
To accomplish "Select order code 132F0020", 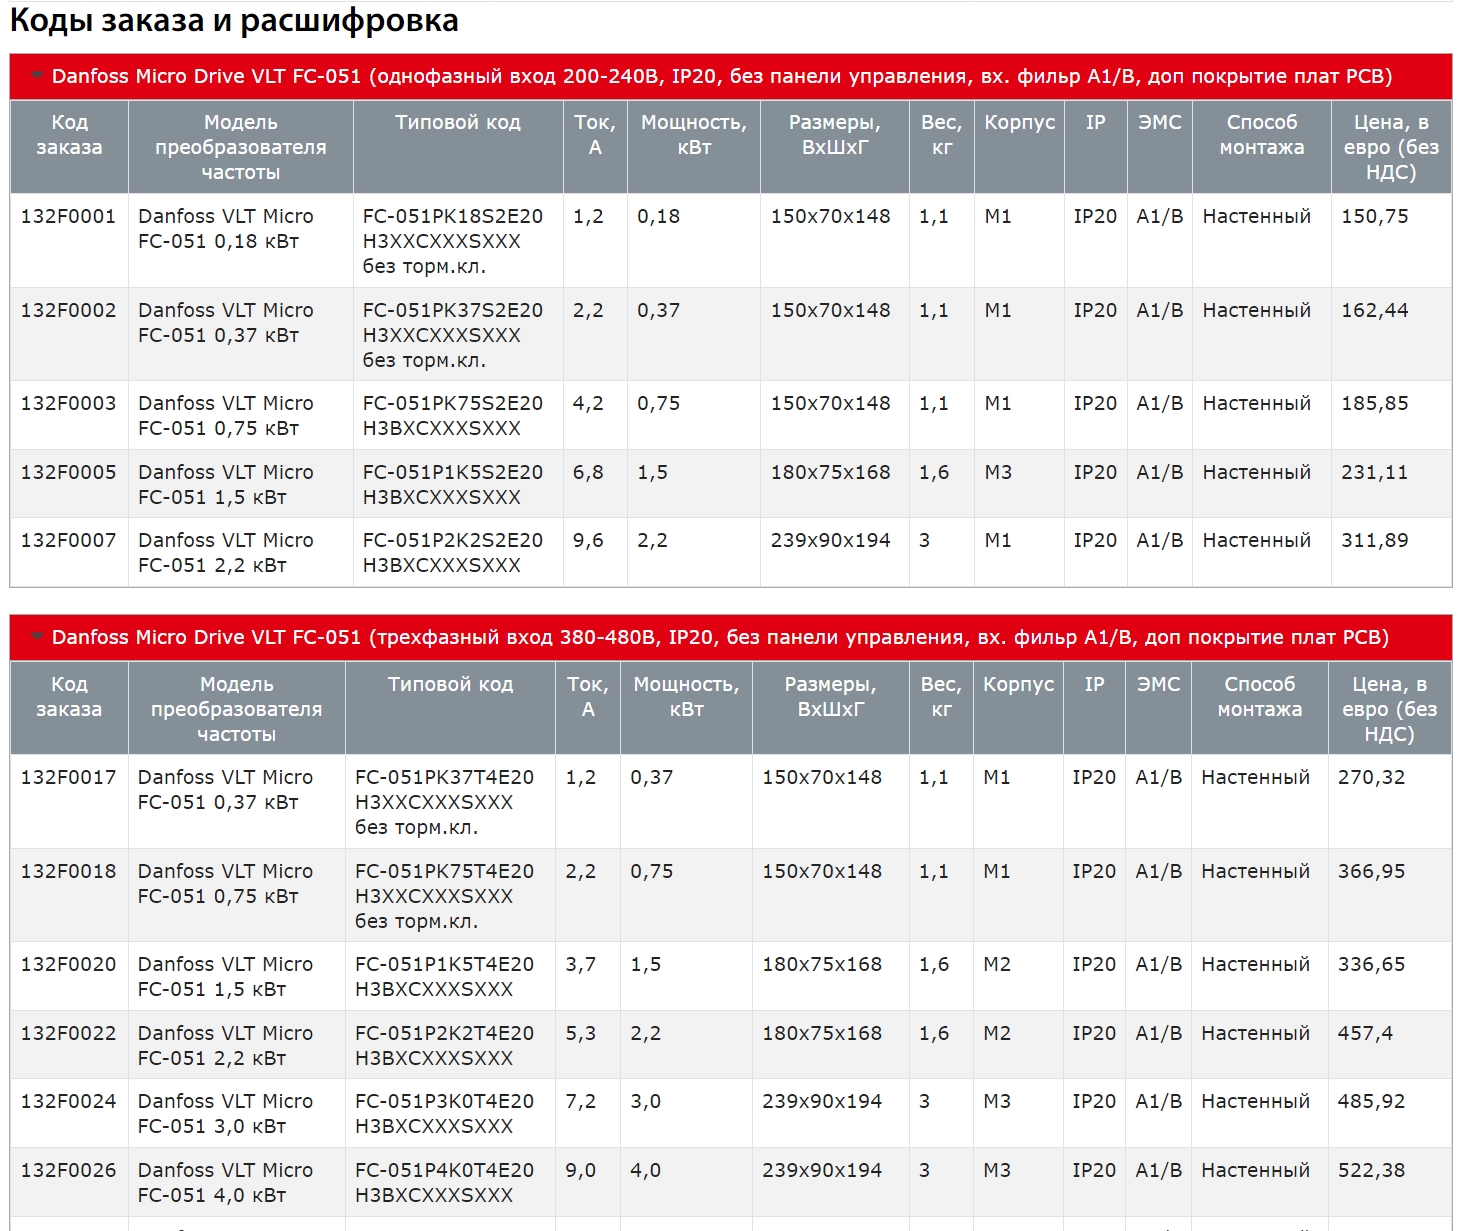I will [x=68, y=964].
